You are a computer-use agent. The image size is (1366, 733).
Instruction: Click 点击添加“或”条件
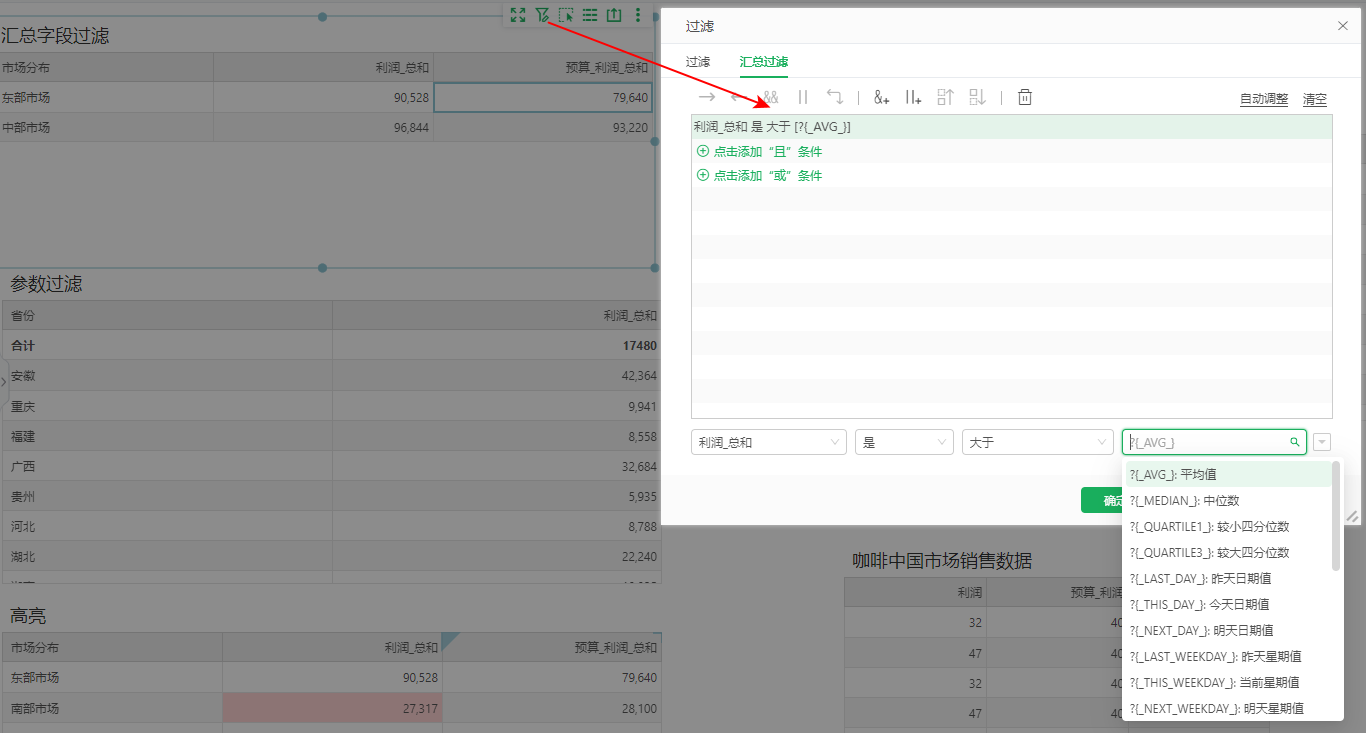[760, 175]
